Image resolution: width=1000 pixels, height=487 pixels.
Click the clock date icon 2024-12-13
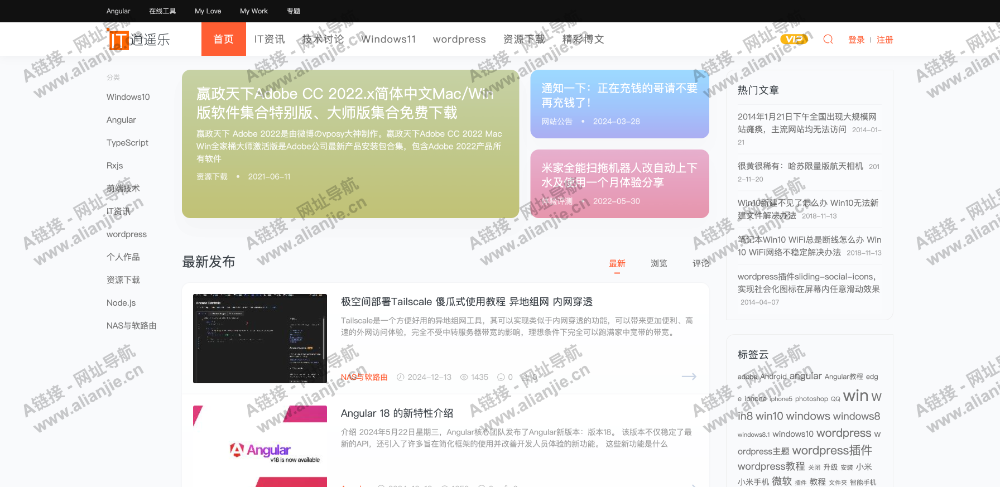[401, 377]
